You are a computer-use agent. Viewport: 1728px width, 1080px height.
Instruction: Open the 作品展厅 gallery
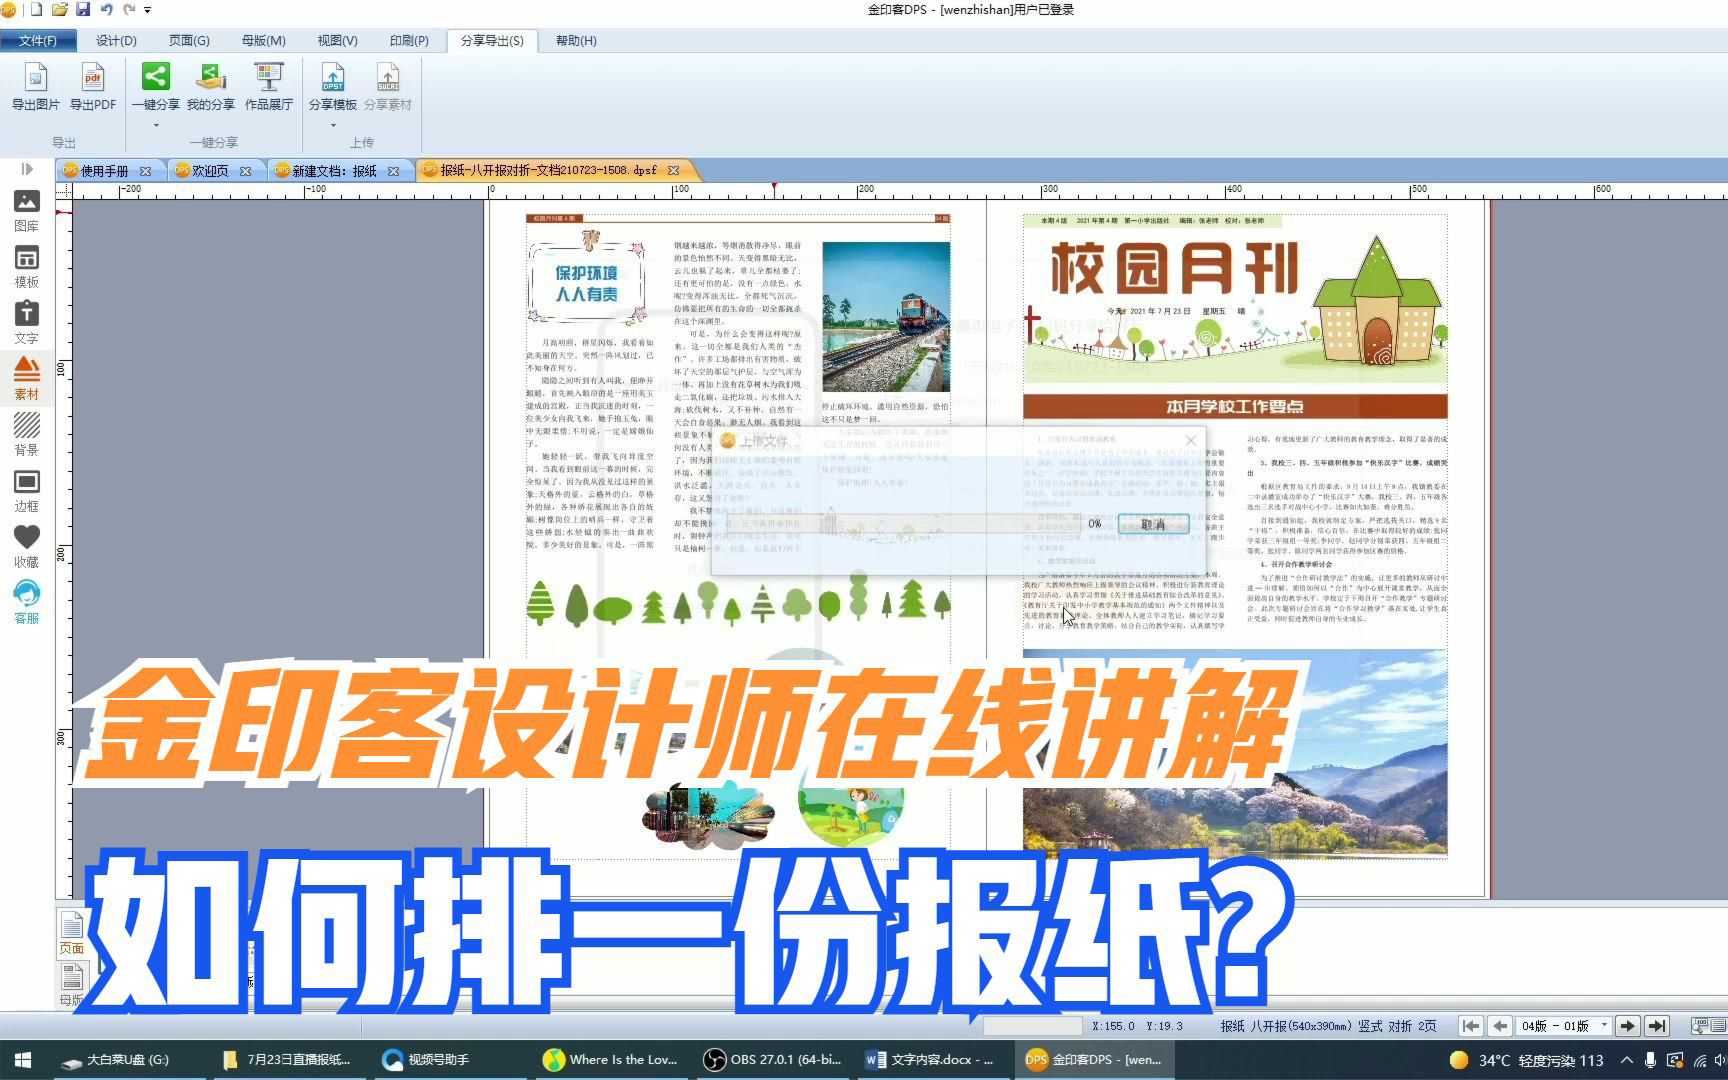269,86
